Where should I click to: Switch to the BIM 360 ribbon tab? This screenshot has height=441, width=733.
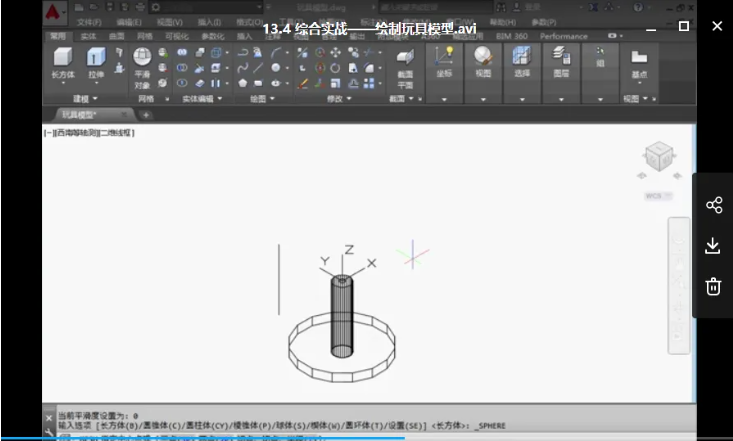tap(511, 36)
